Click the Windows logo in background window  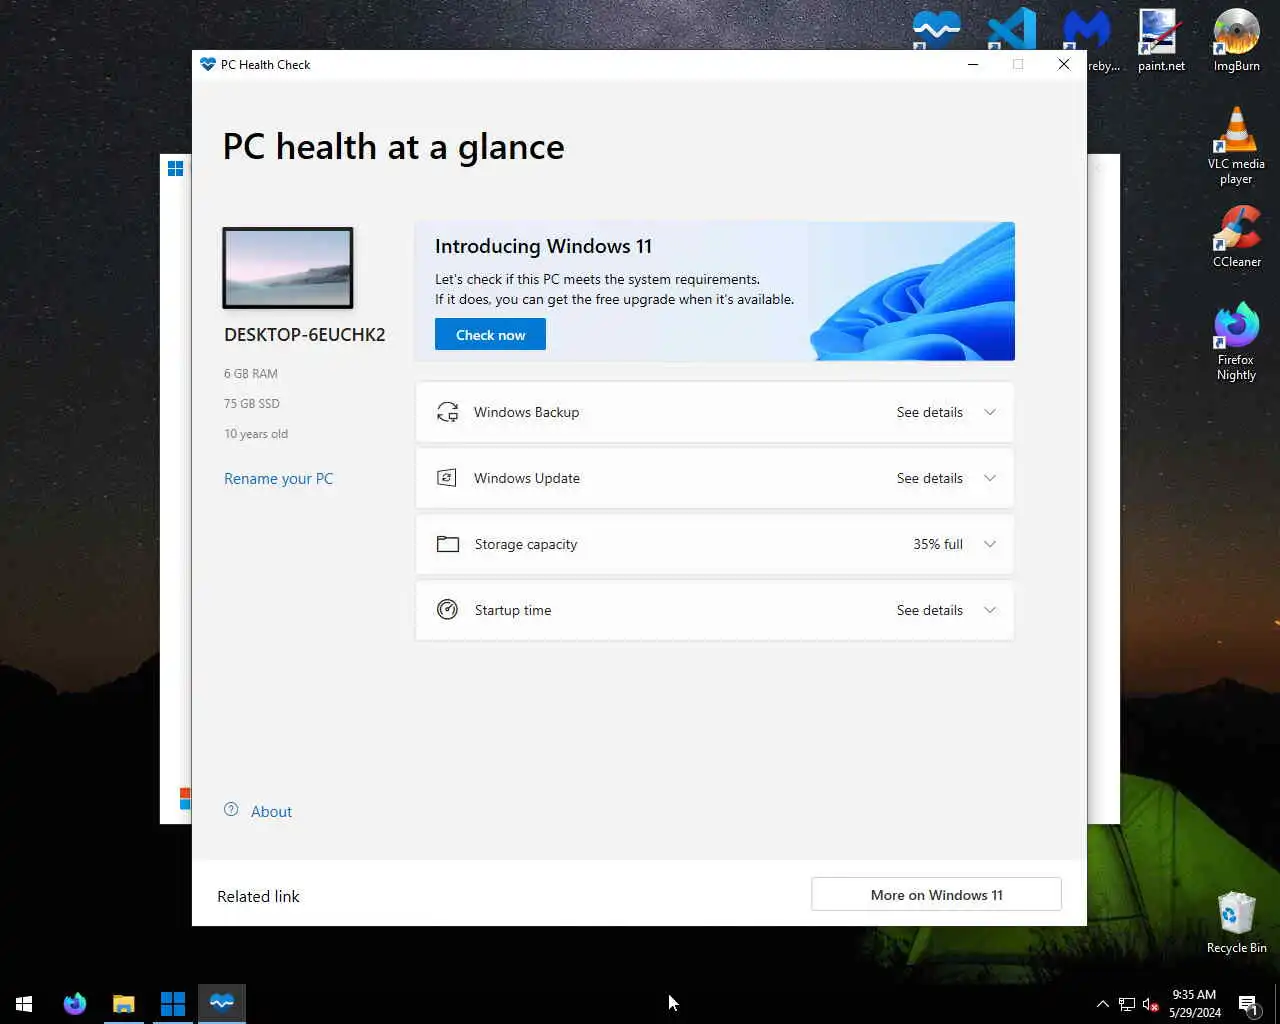coord(175,168)
